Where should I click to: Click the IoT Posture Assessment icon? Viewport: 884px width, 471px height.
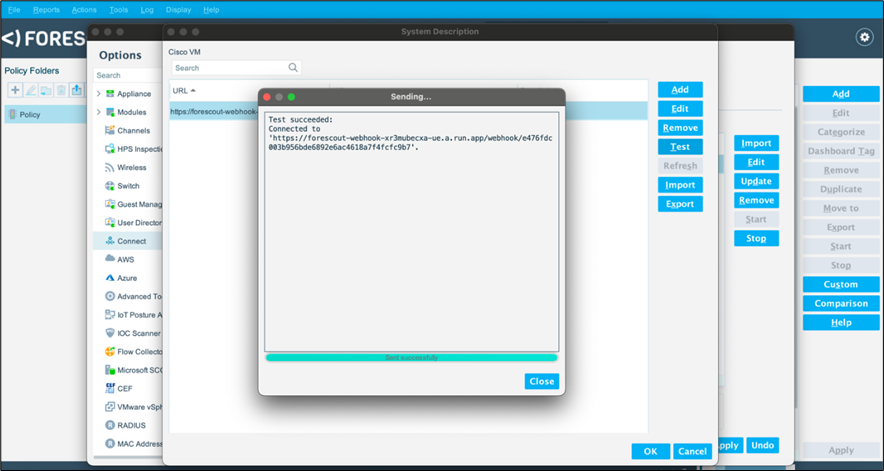(x=110, y=315)
